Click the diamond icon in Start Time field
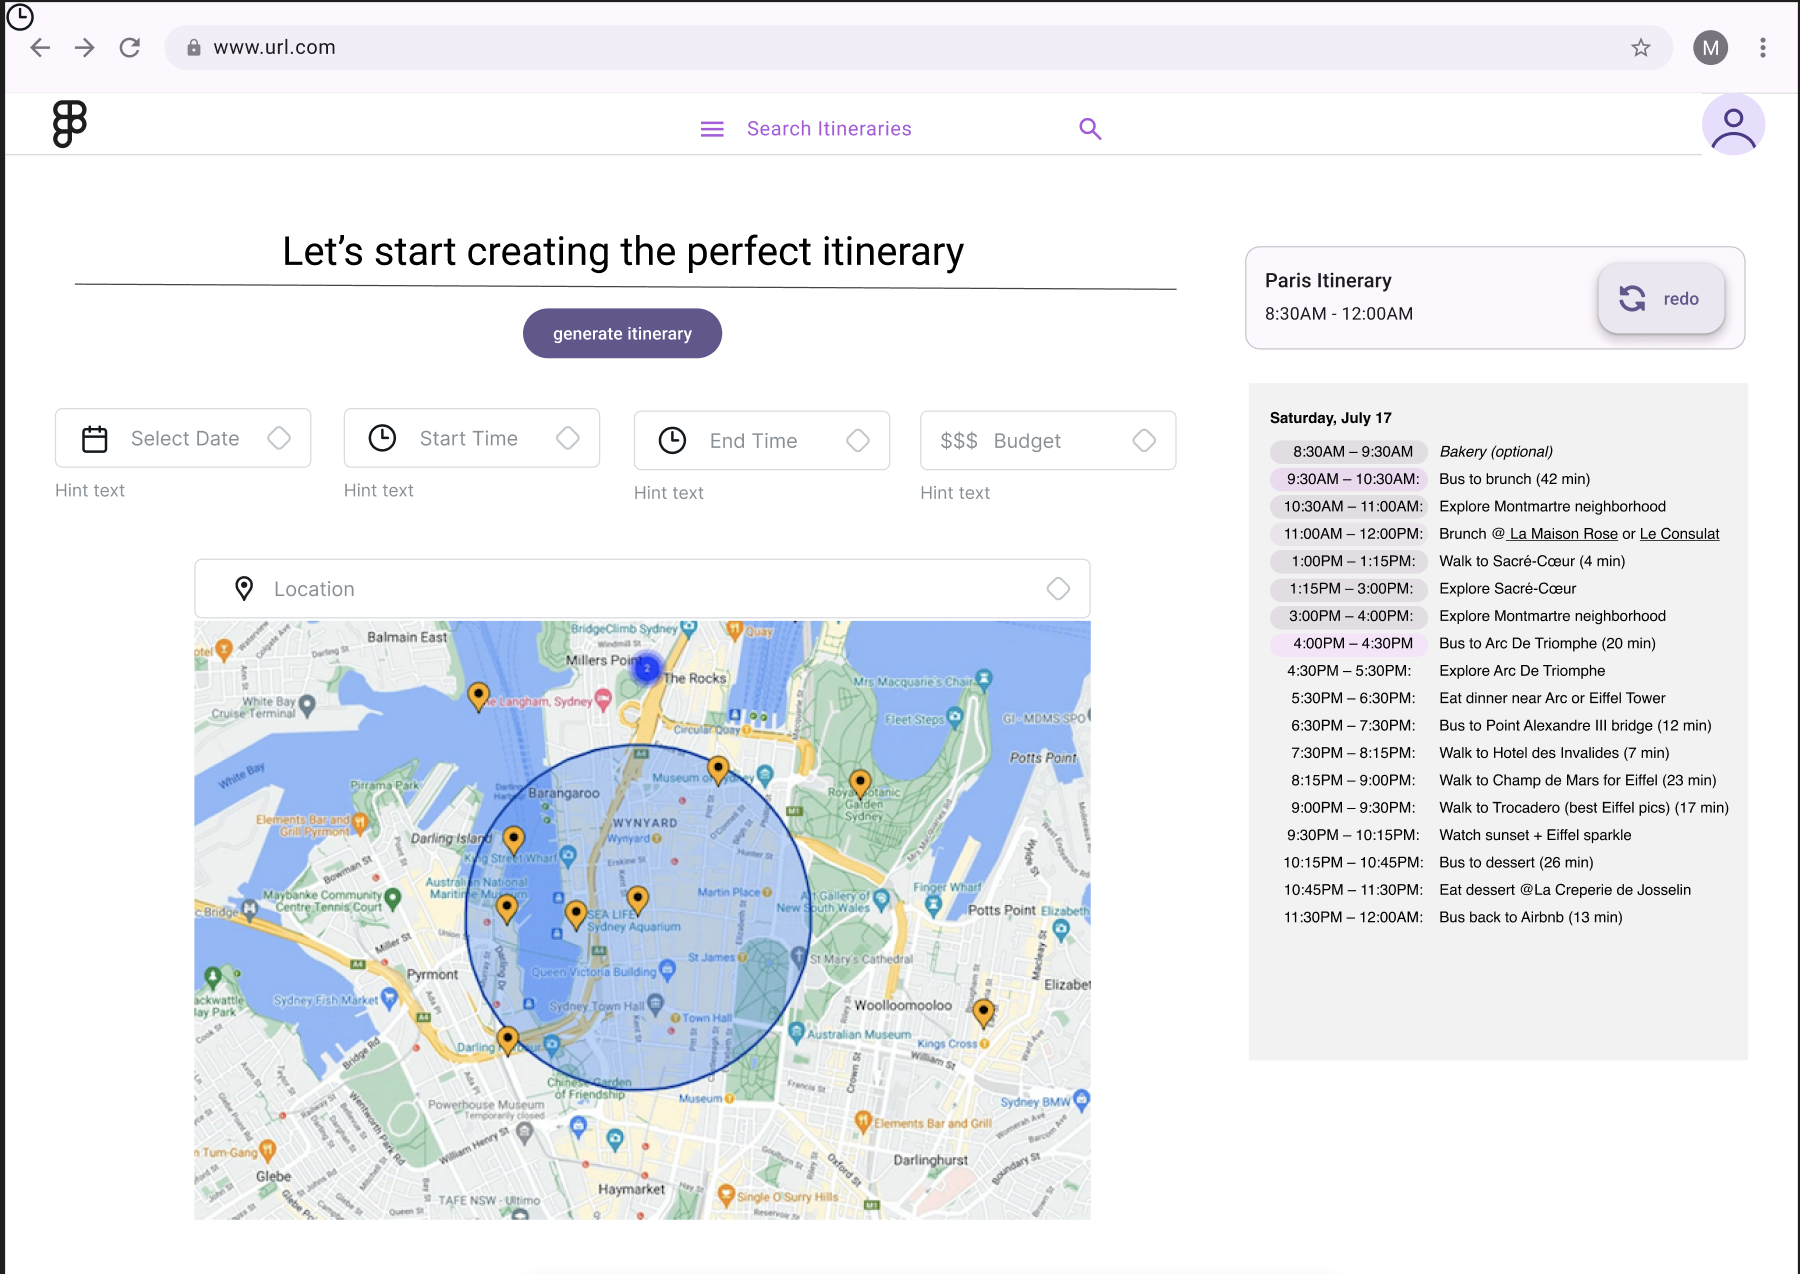Viewport: 1800px width, 1274px height. (568, 438)
